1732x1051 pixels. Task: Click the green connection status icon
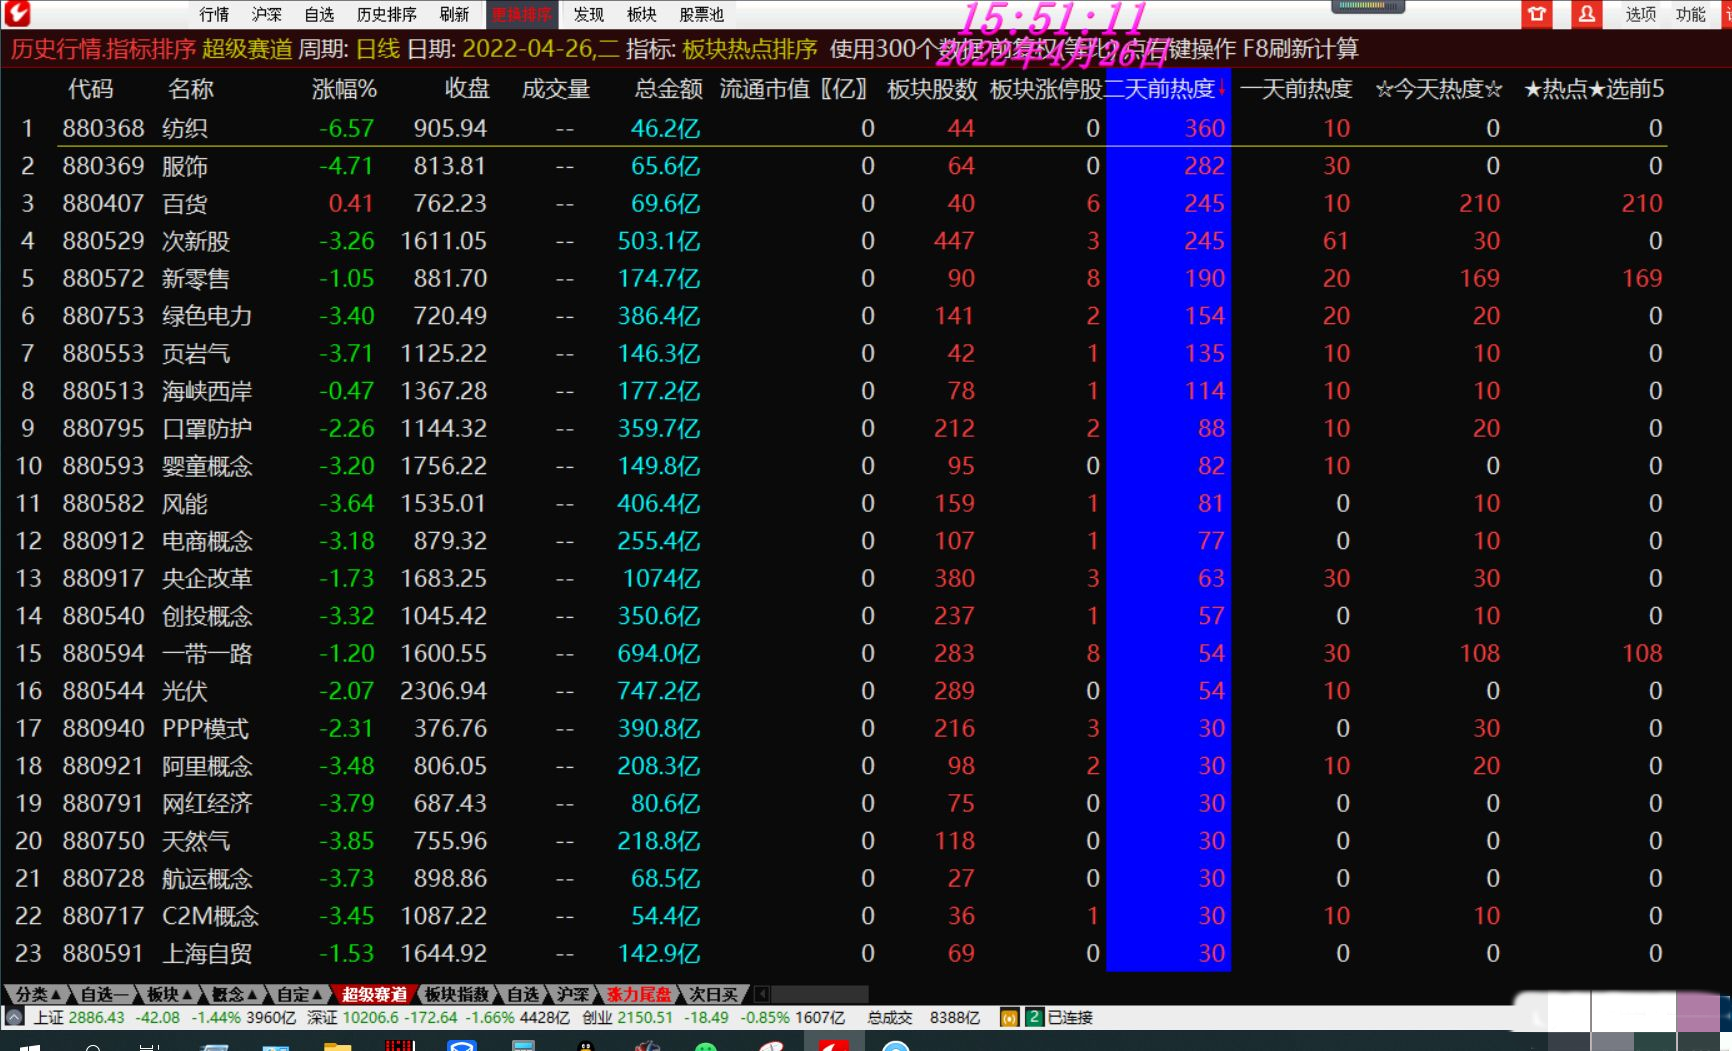pos(1034,1018)
